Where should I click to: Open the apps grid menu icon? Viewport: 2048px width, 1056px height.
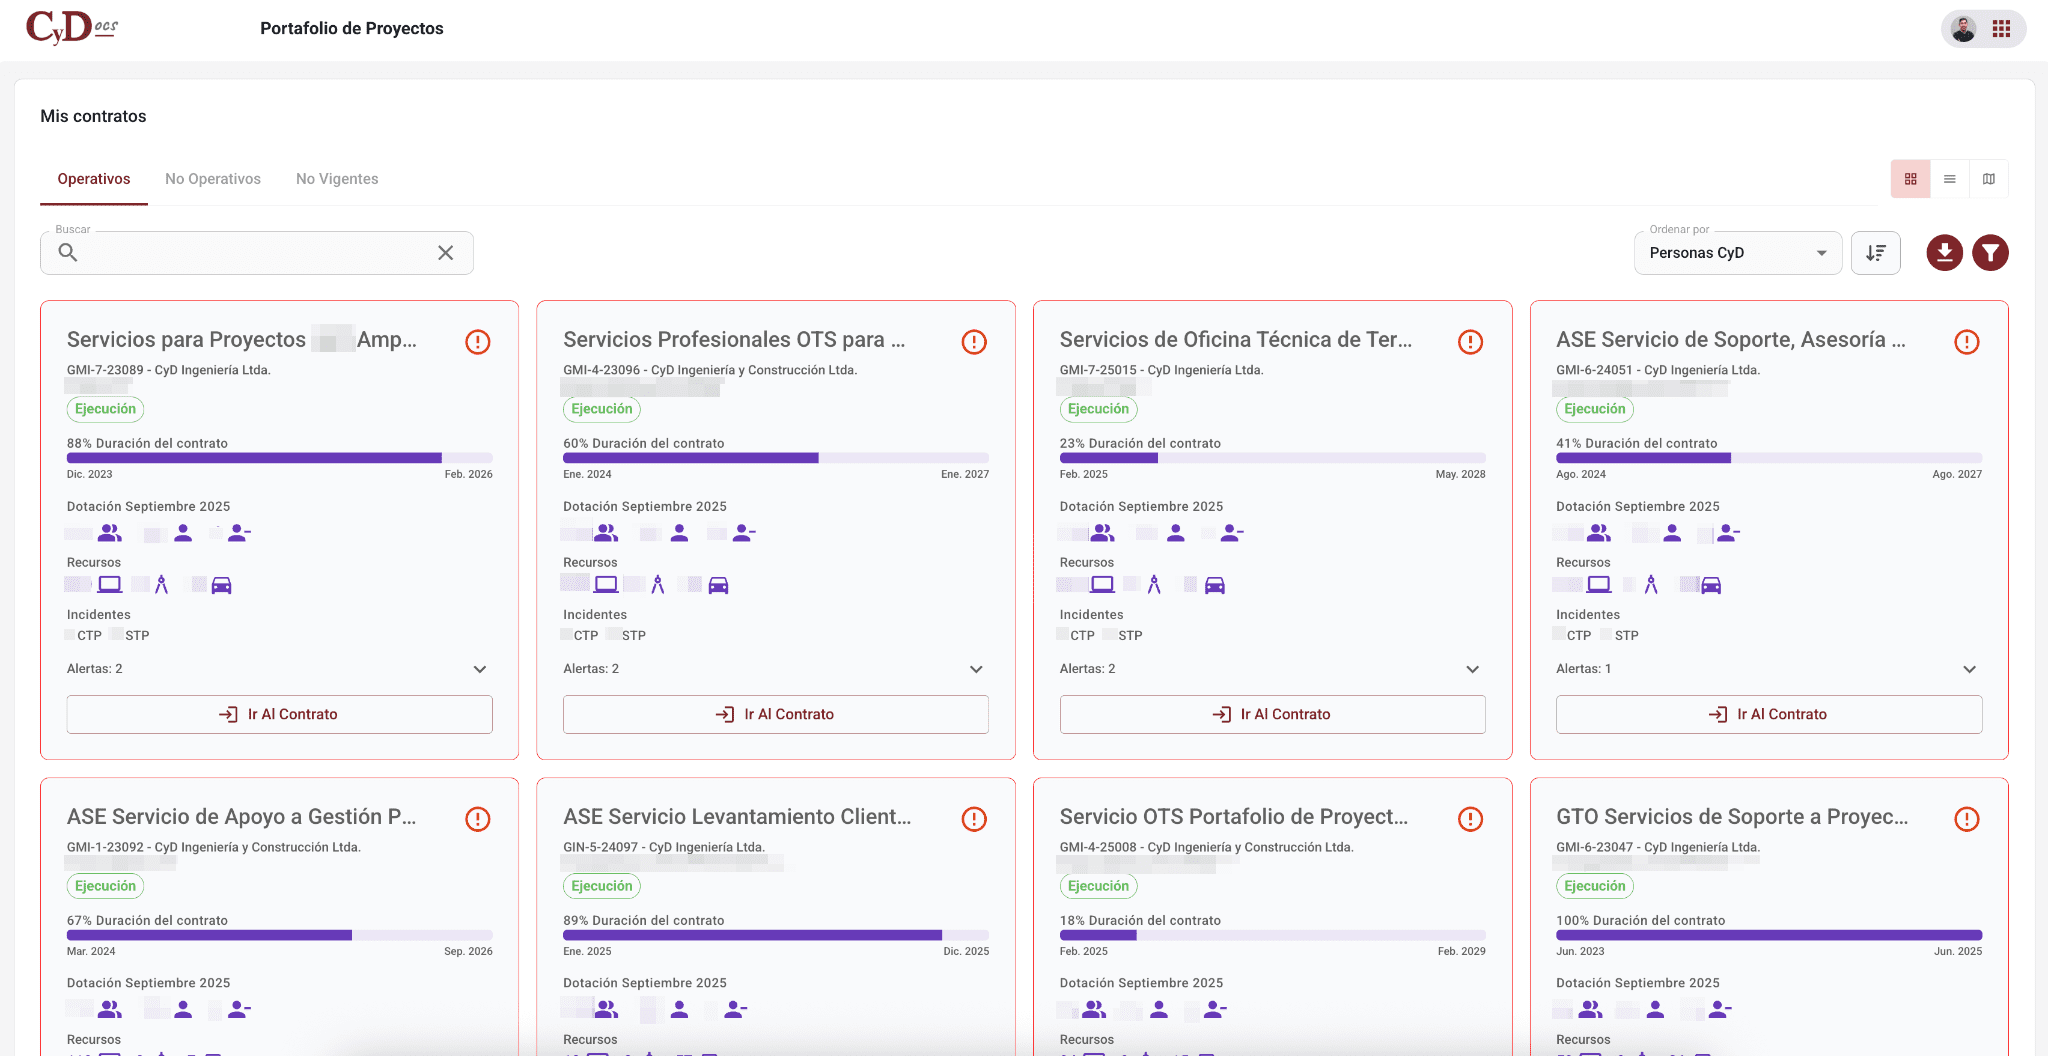pos(2001,29)
